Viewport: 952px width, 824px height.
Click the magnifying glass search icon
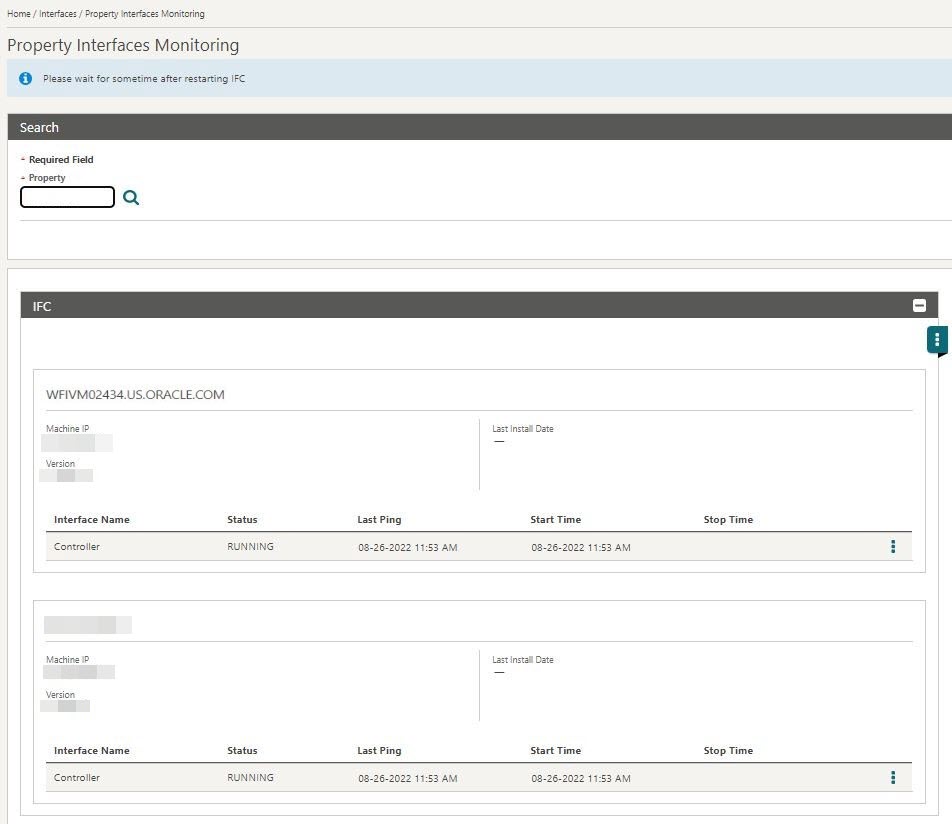point(131,197)
